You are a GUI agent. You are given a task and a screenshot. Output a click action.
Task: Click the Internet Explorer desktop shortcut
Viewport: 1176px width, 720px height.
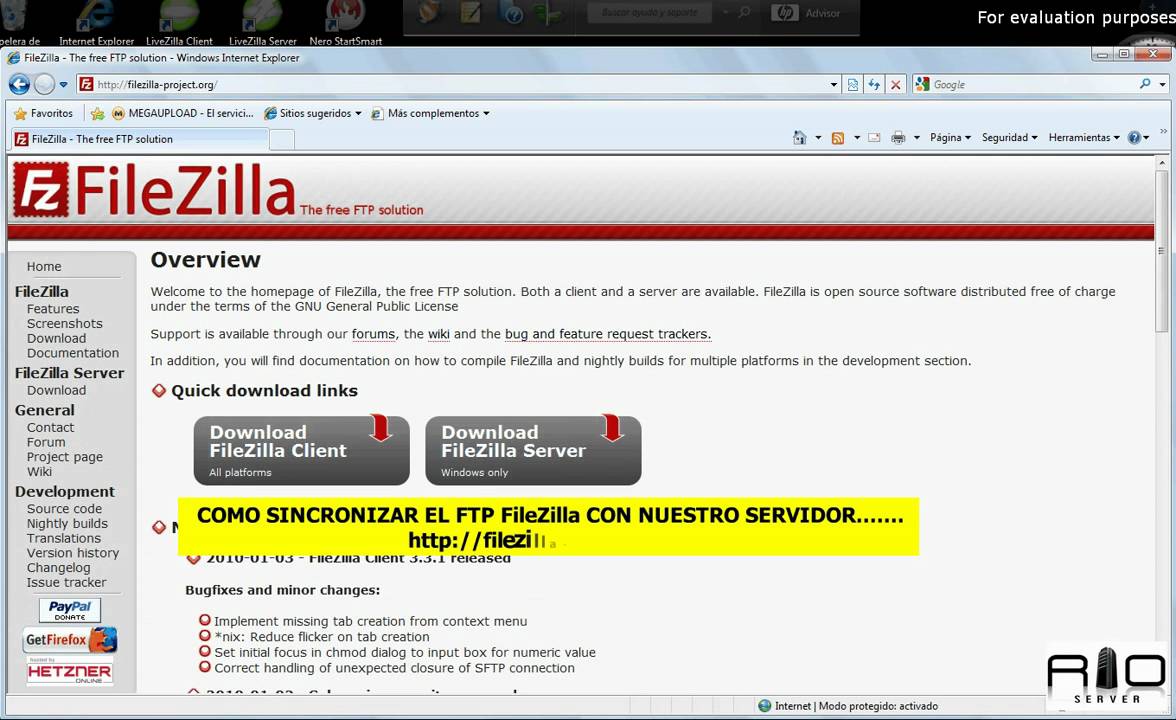96,24
